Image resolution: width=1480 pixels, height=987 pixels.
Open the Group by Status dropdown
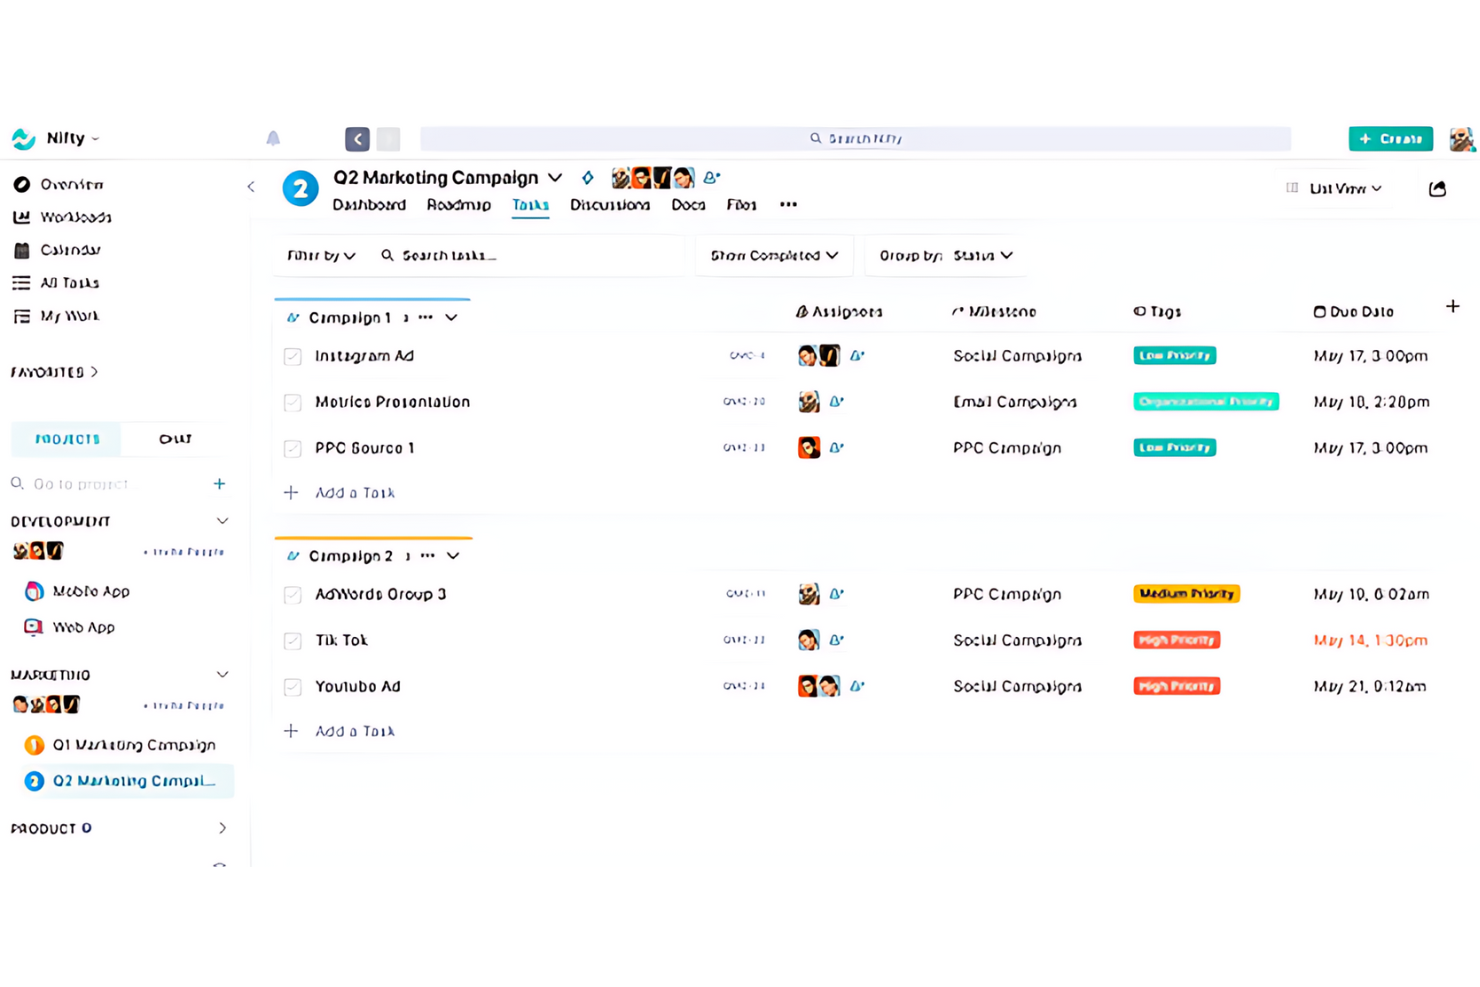pyautogui.click(x=946, y=256)
